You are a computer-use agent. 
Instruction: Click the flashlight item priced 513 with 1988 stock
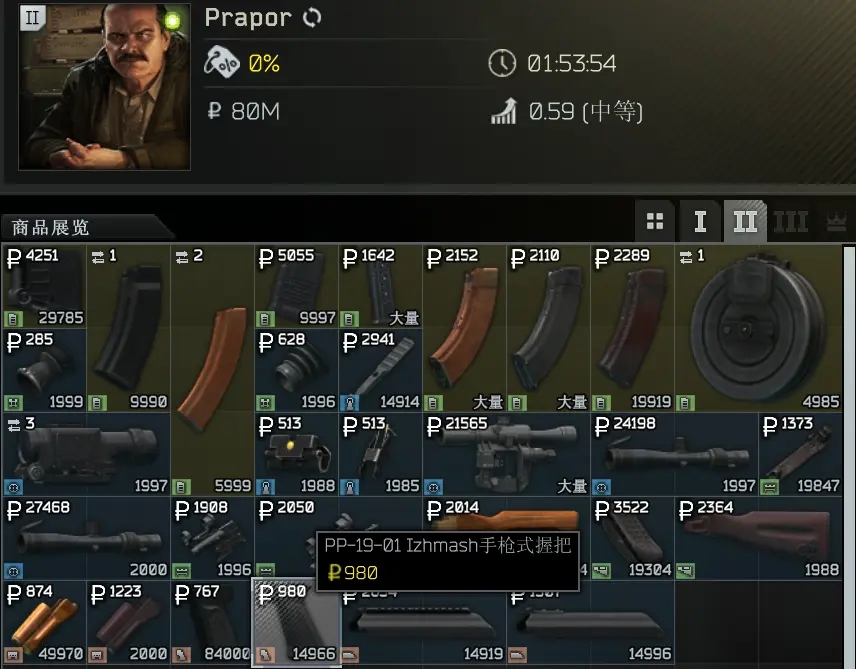(x=296, y=454)
